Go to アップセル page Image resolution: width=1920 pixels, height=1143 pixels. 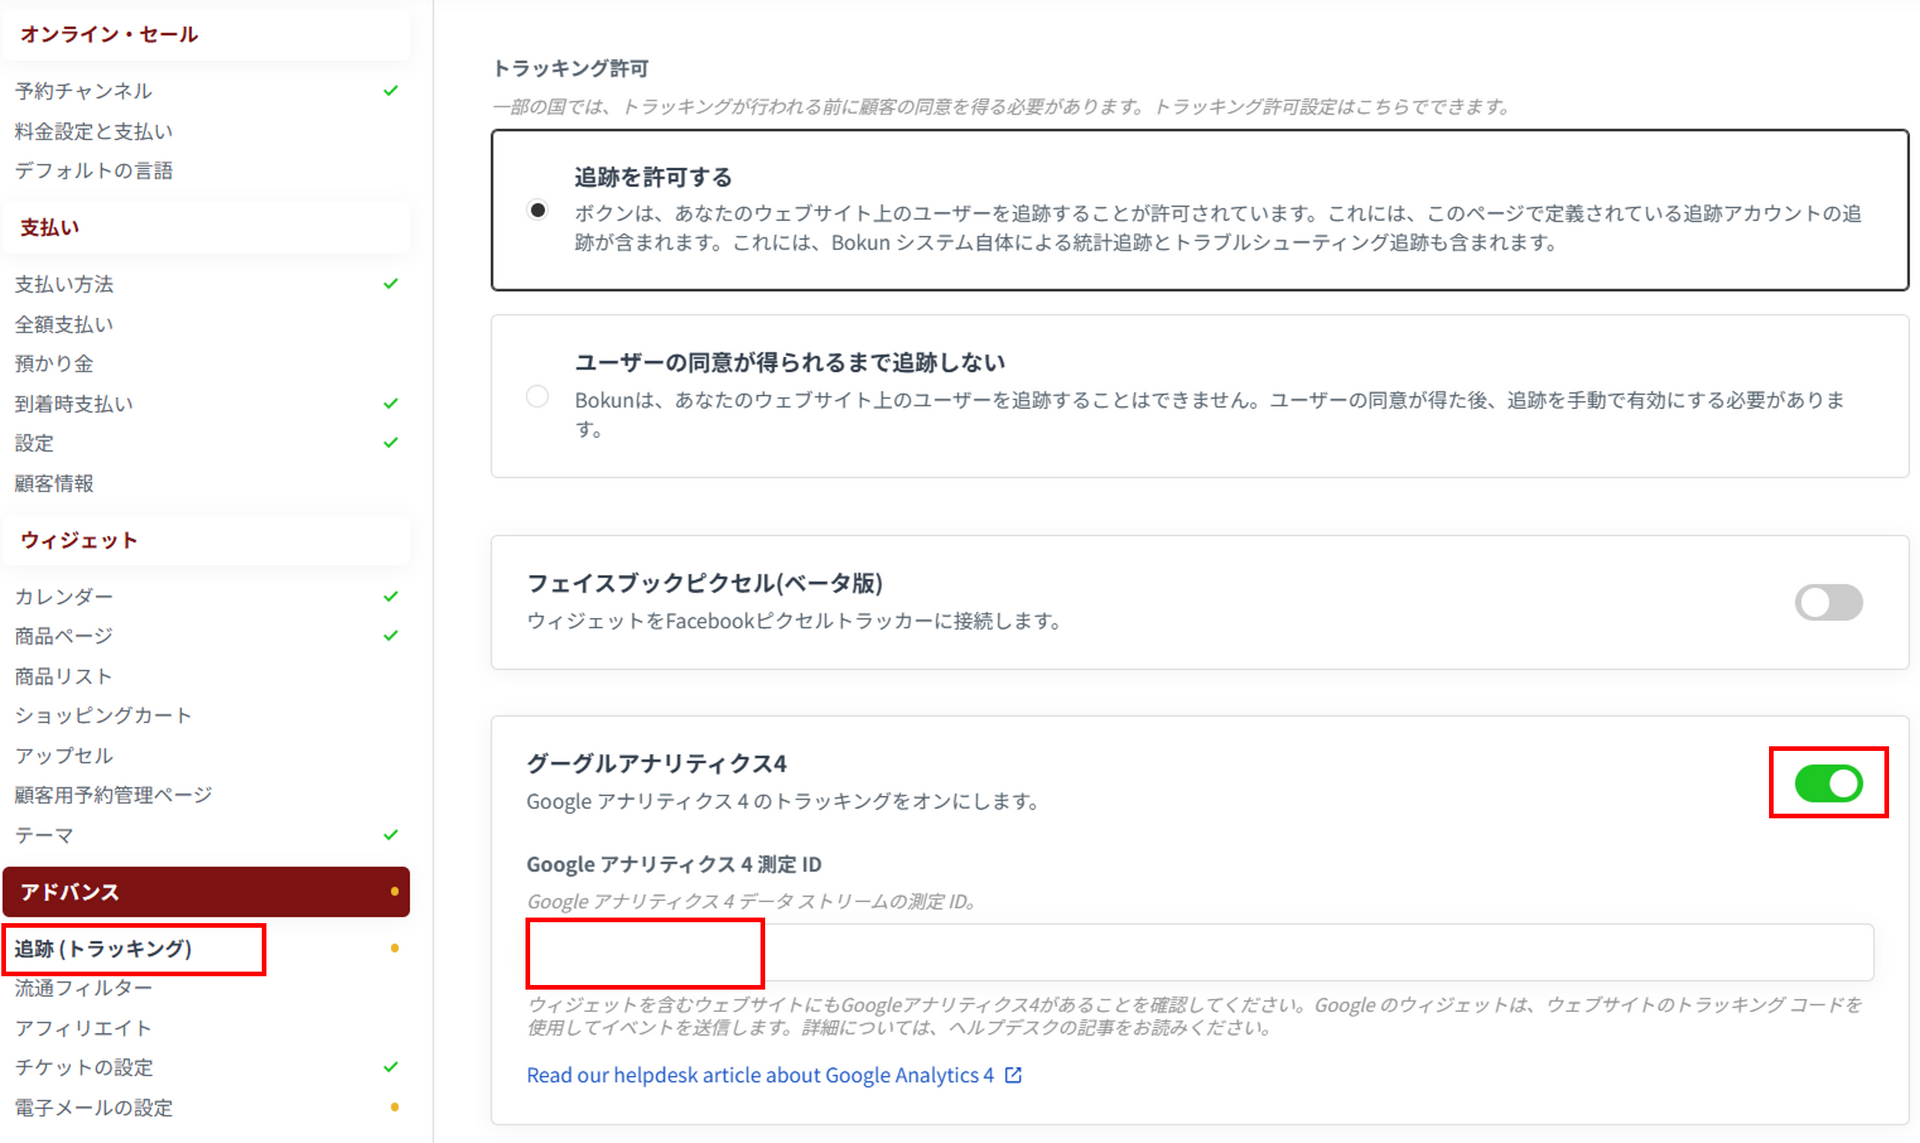64,755
